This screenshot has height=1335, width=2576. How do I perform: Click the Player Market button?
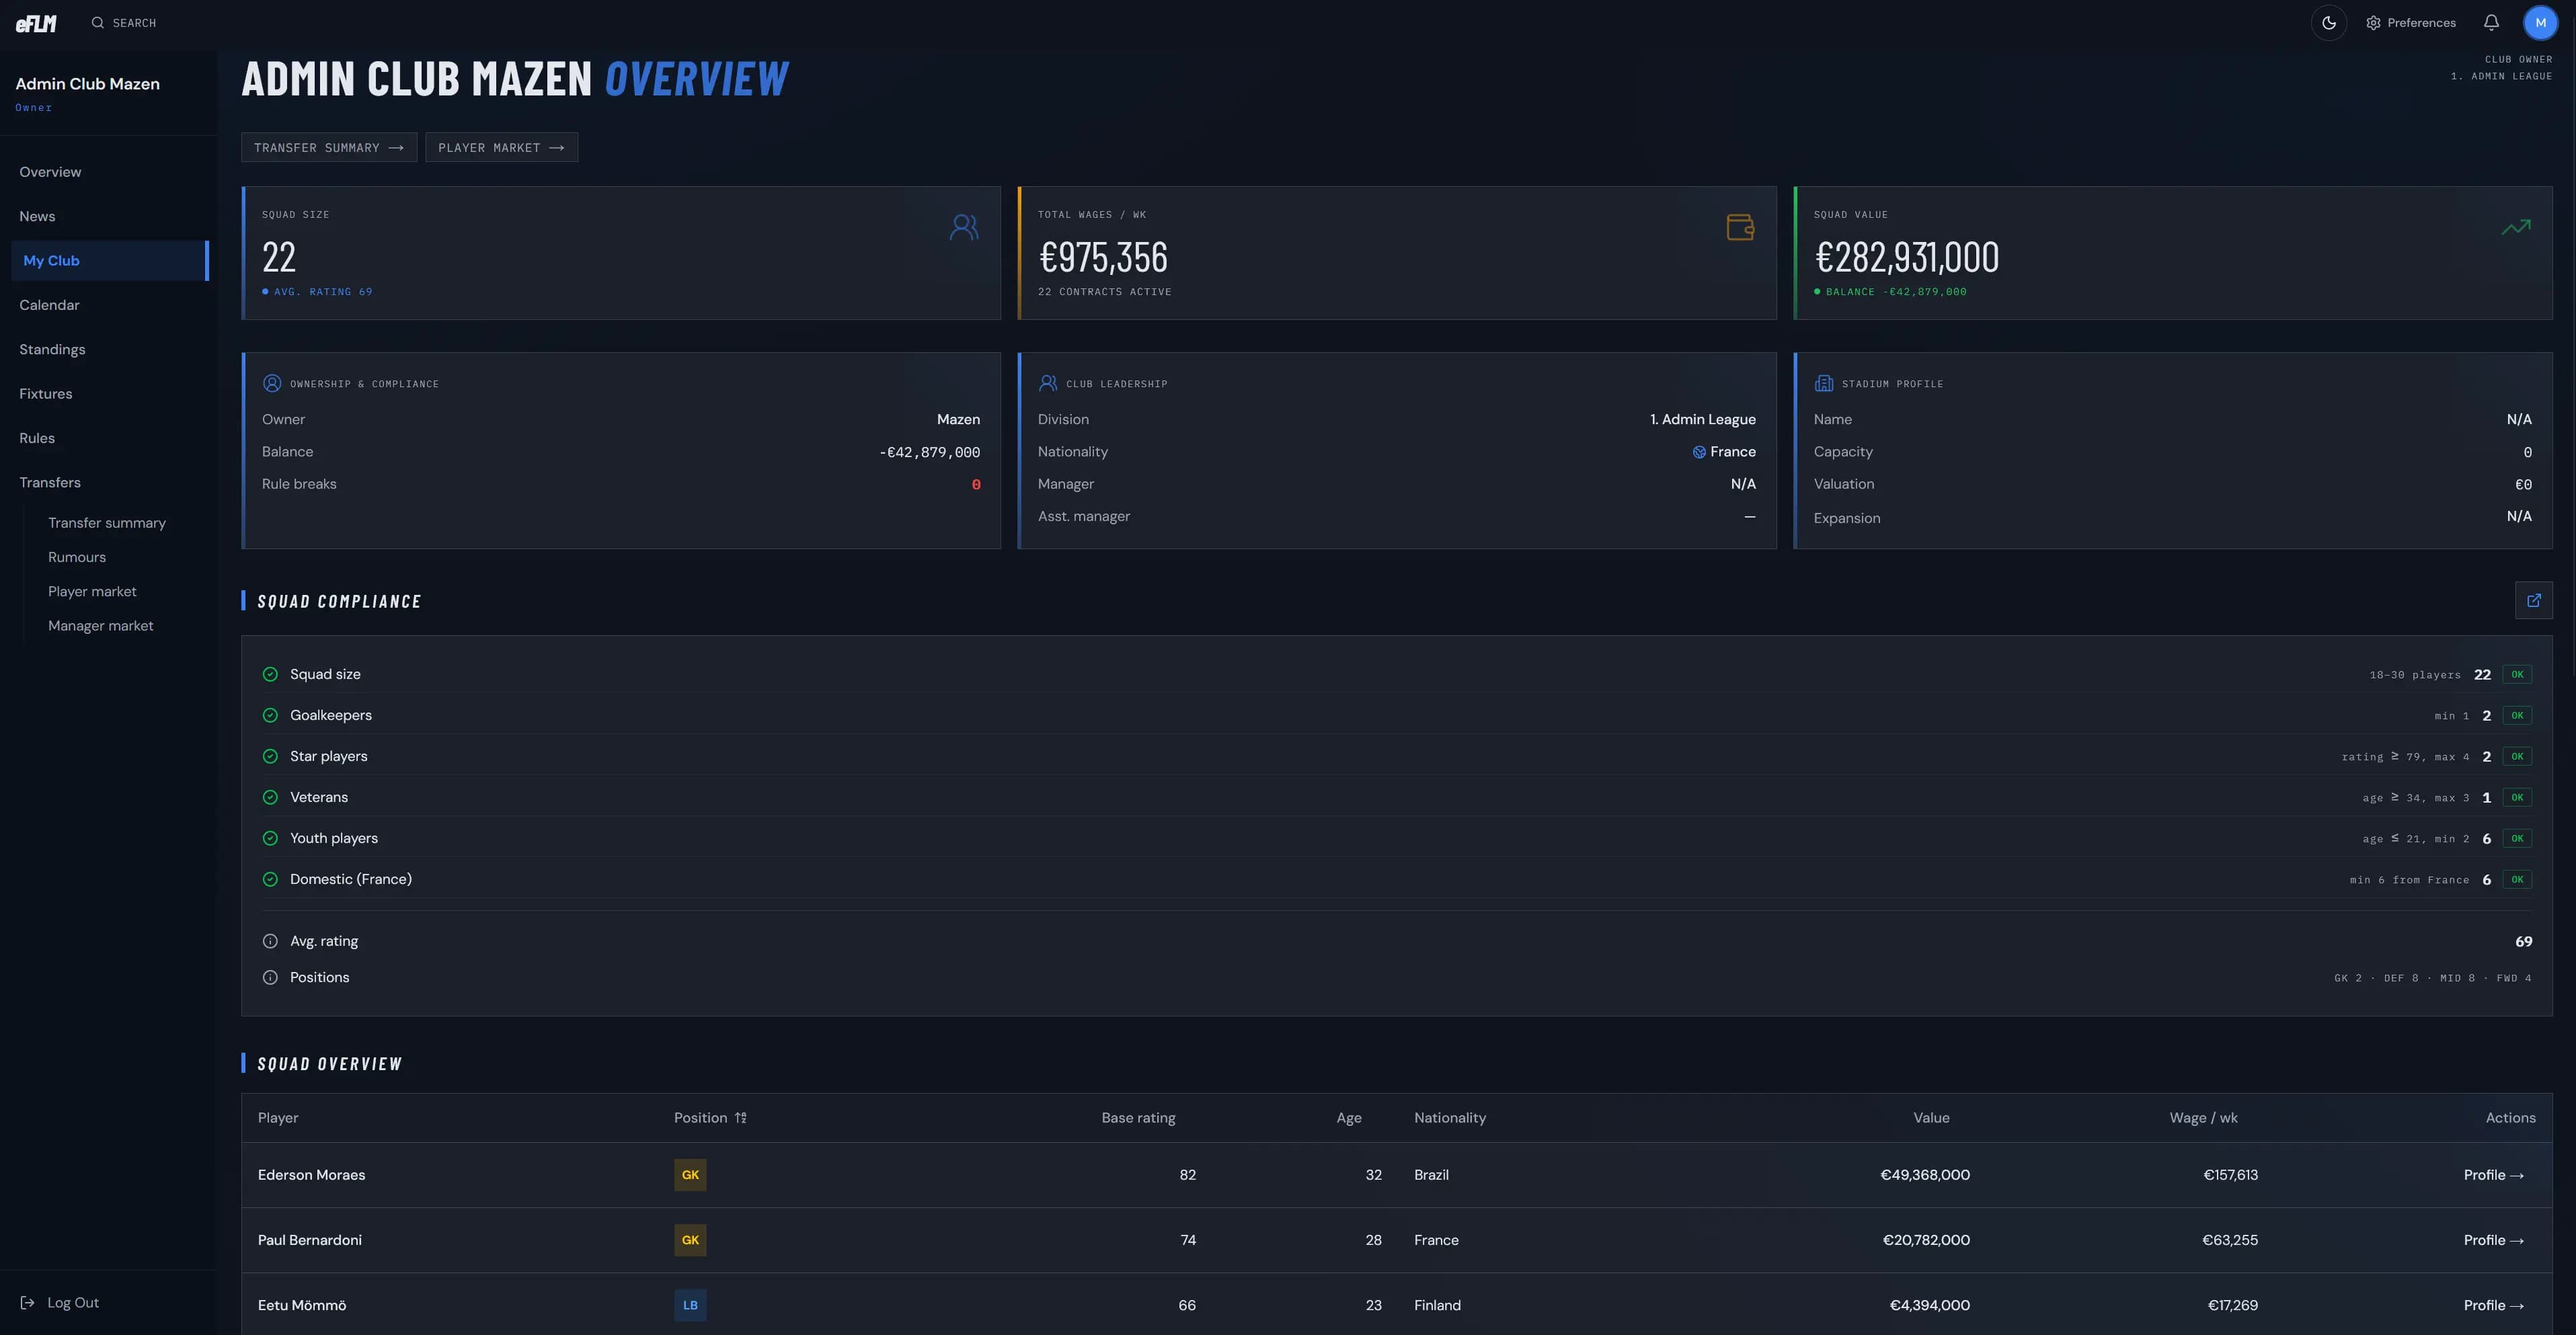pyautogui.click(x=501, y=148)
